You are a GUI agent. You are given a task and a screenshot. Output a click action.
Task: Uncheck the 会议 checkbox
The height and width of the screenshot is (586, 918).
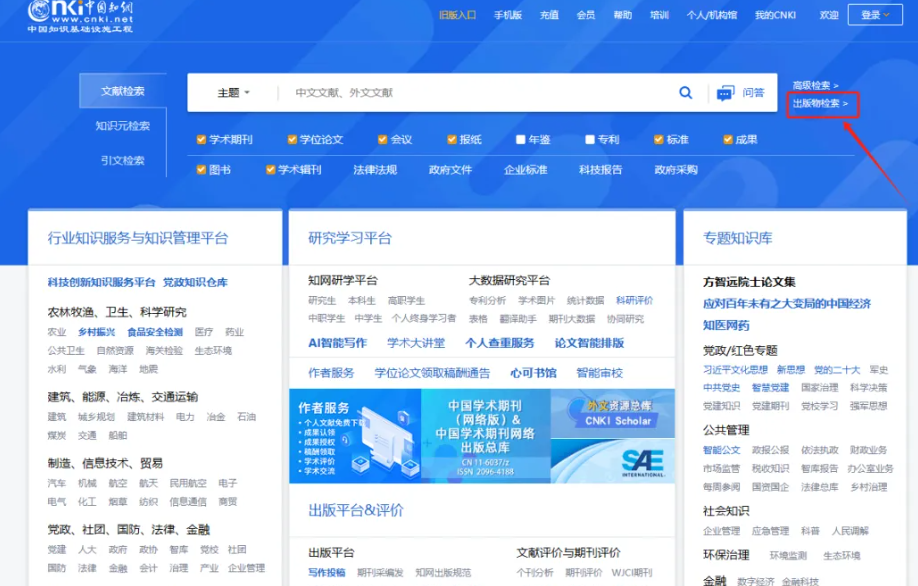[x=382, y=139]
